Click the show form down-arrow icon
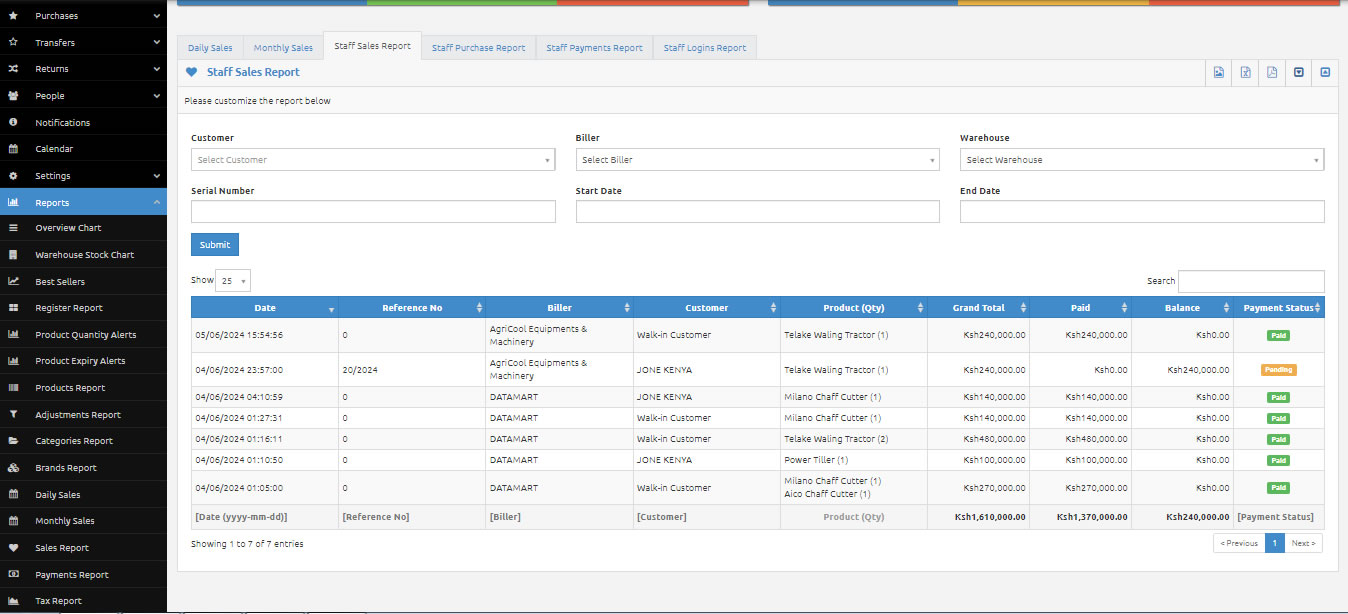Screen dimensions: 1348x614 [1299, 72]
